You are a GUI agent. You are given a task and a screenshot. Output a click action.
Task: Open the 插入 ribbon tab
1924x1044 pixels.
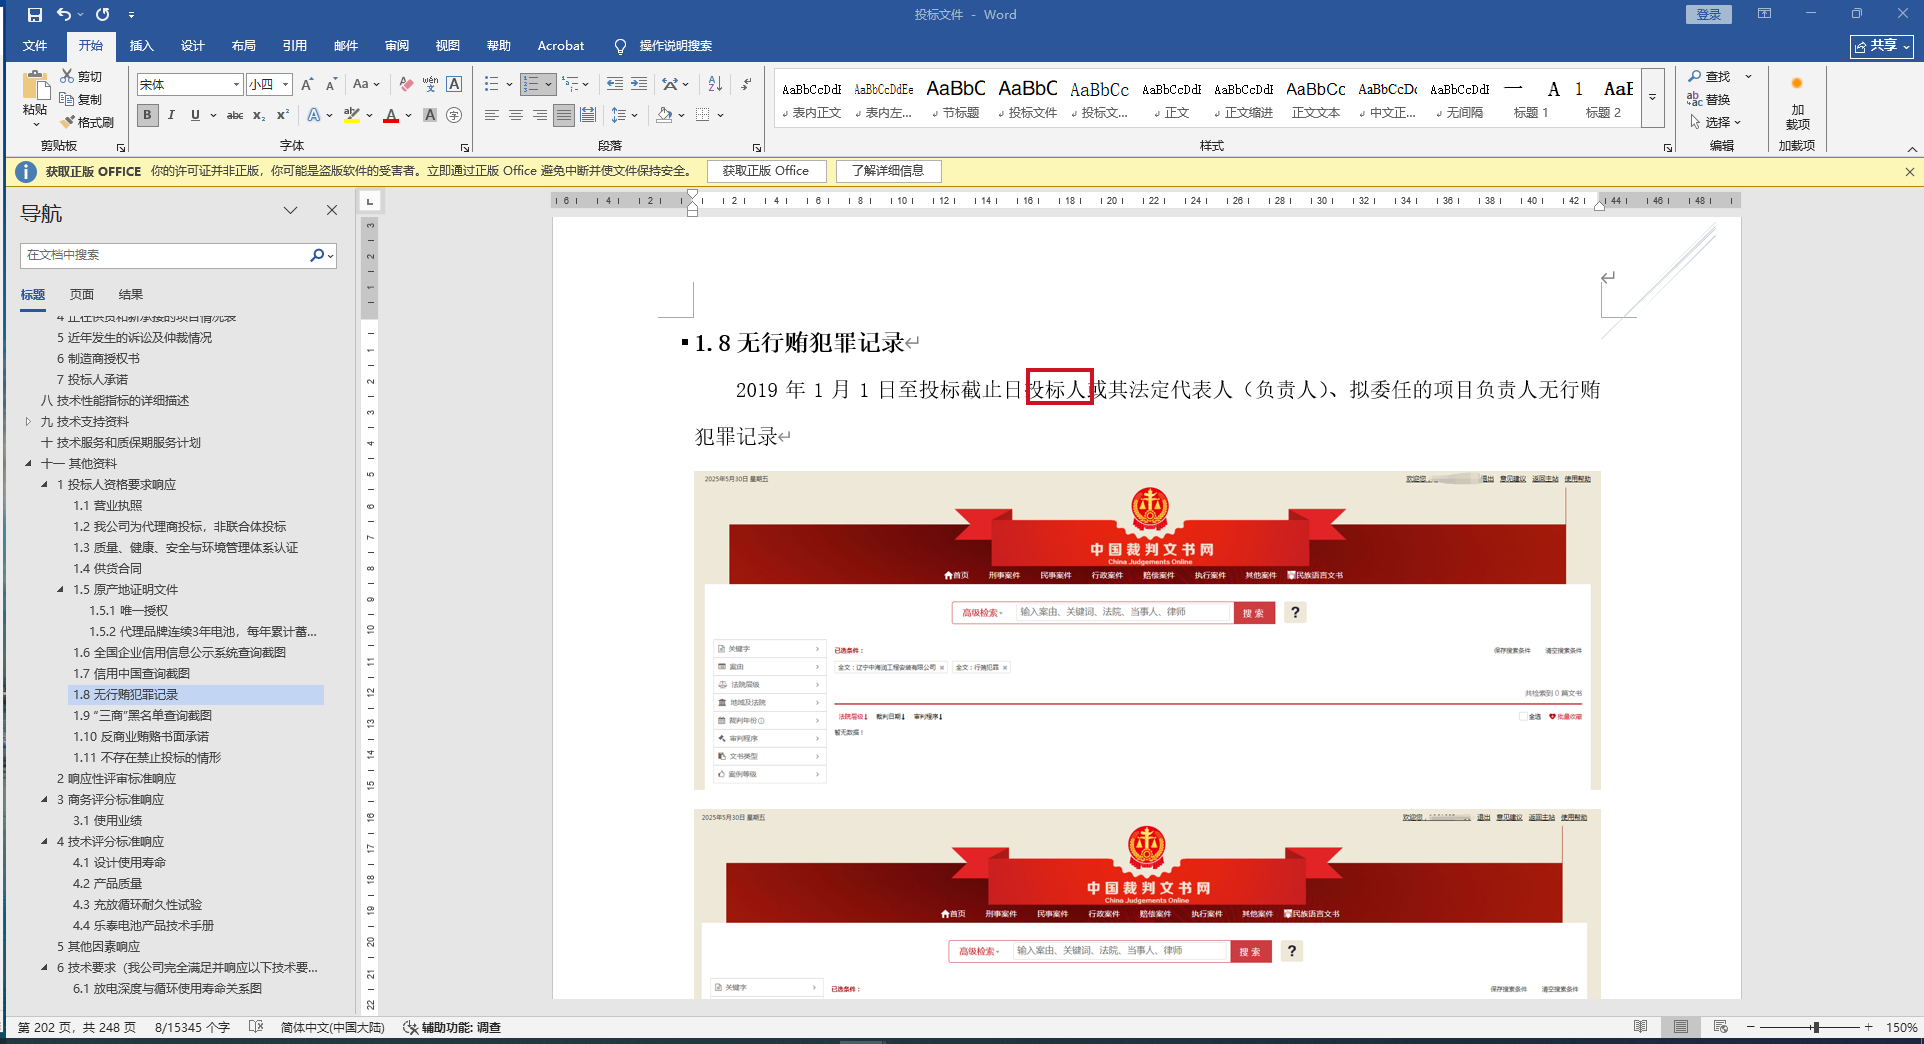click(141, 46)
